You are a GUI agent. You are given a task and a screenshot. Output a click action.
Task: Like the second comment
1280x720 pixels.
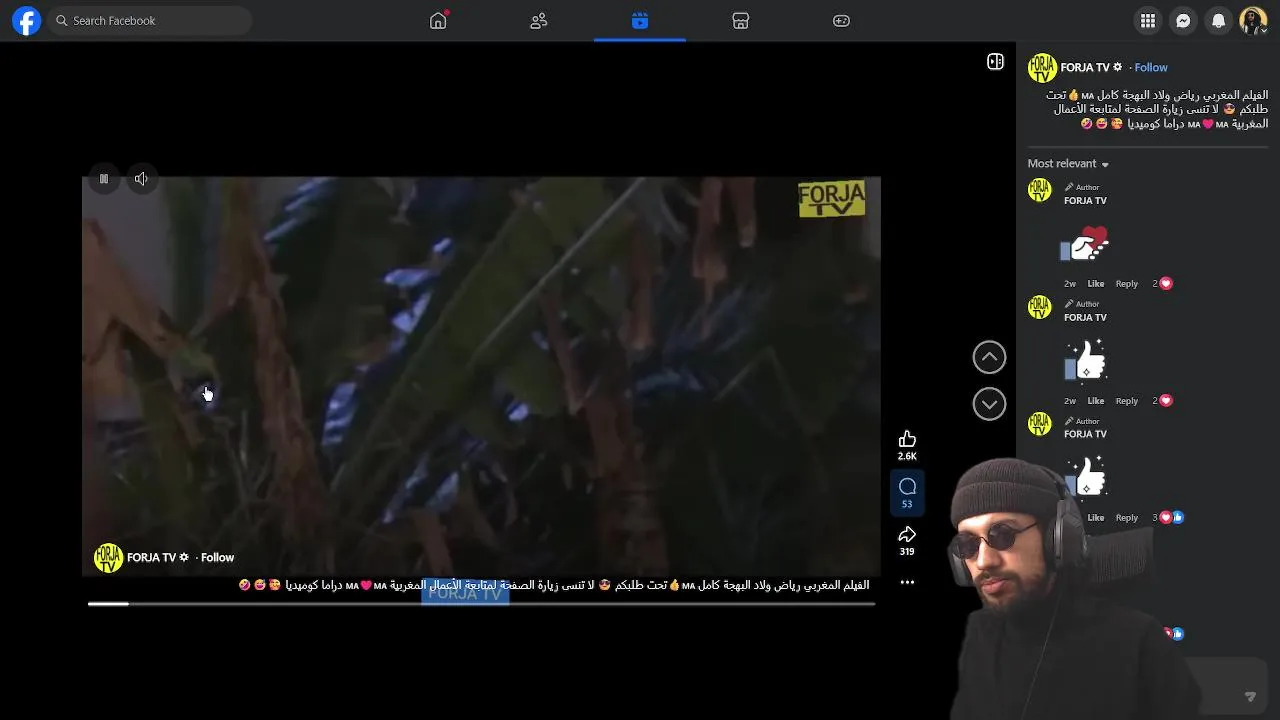pos(1096,401)
